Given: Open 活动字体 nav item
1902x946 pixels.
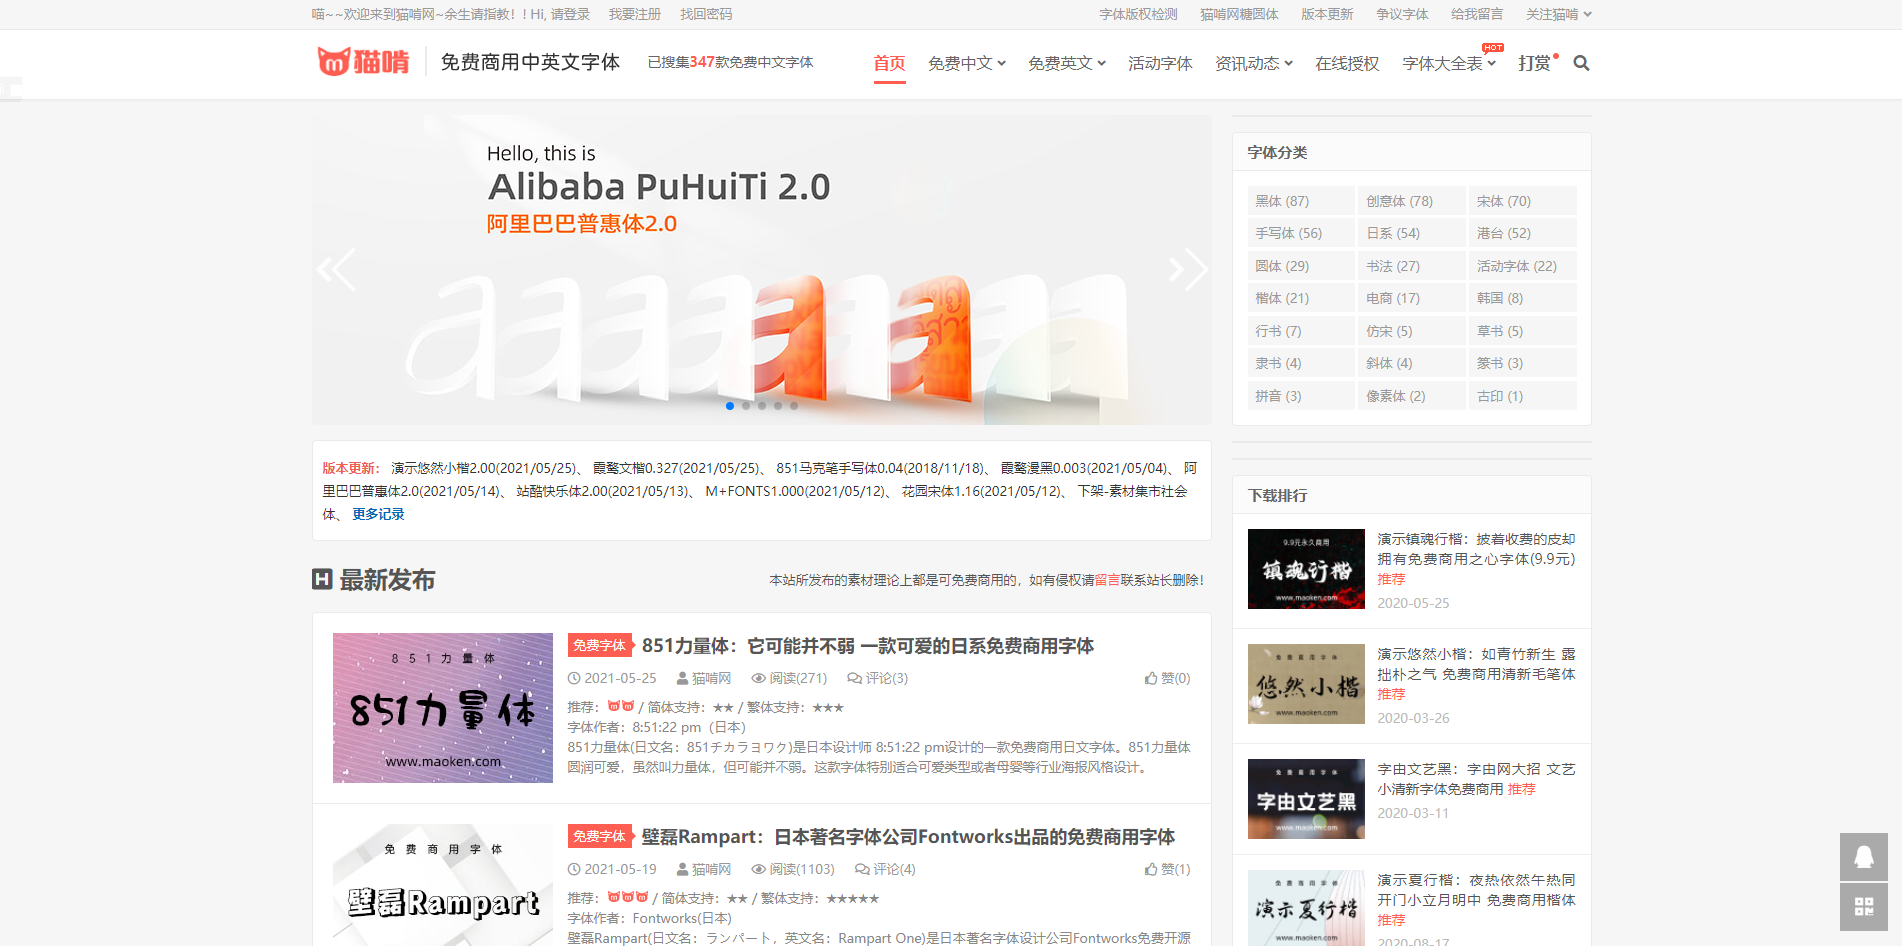Looking at the screenshot, I should tap(1160, 63).
